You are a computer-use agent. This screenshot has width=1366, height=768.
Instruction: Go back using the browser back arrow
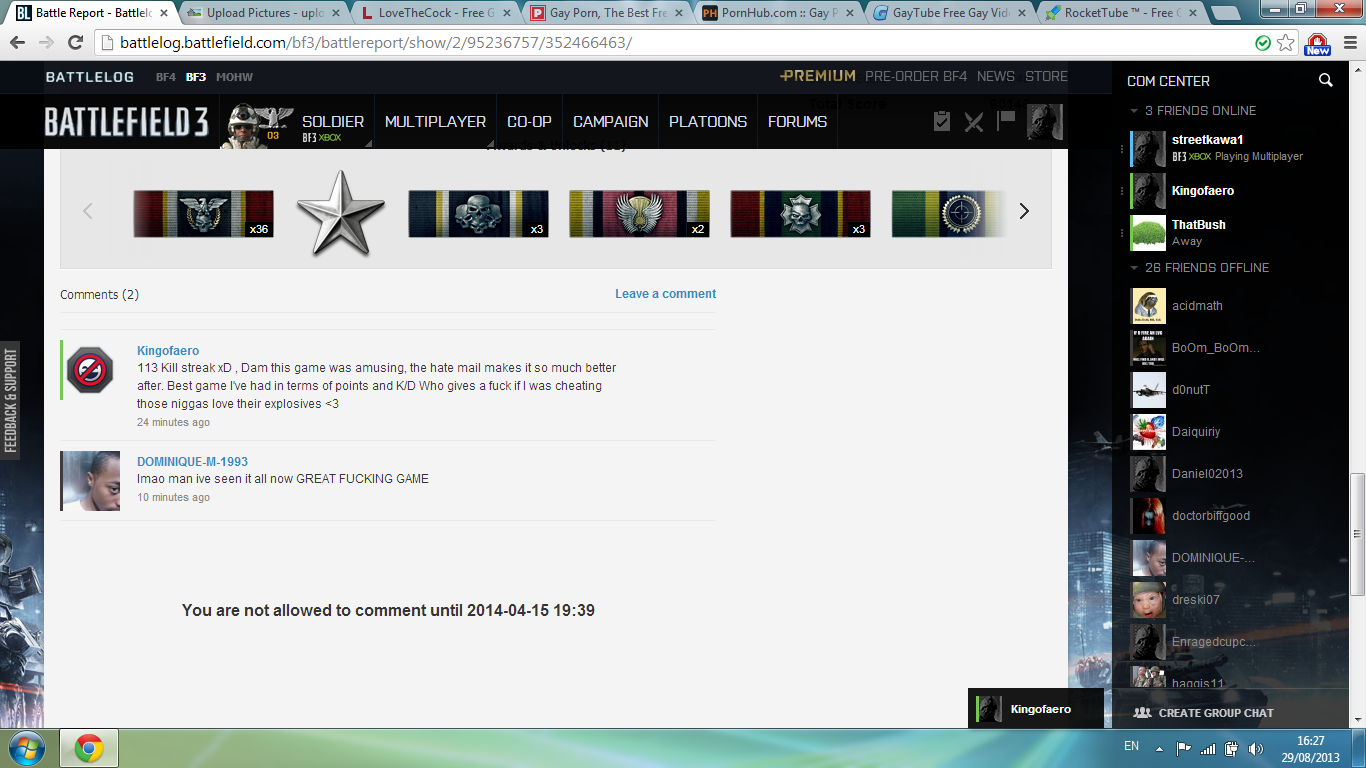18,43
